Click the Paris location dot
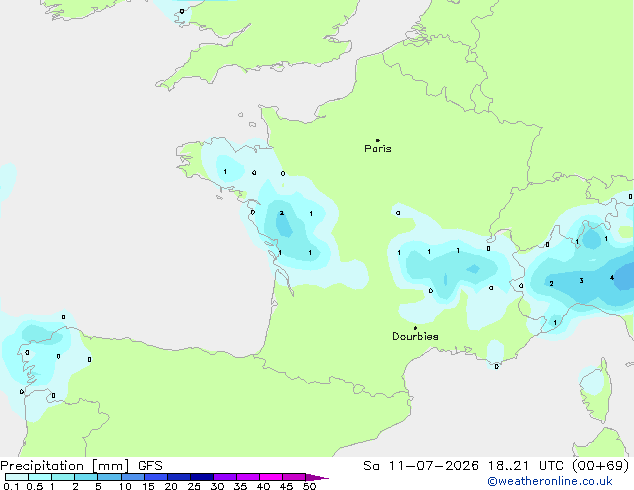Image resolution: width=634 pixels, height=490 pixels. point(378,140)
